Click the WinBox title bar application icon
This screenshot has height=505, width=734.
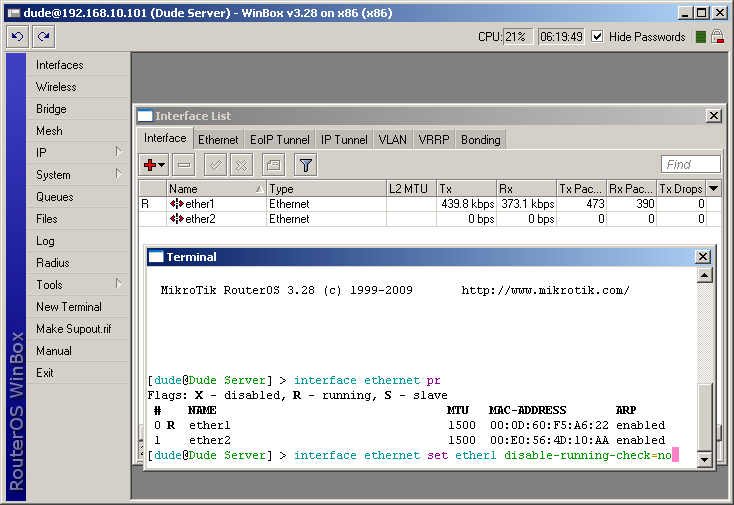(14, 13)
